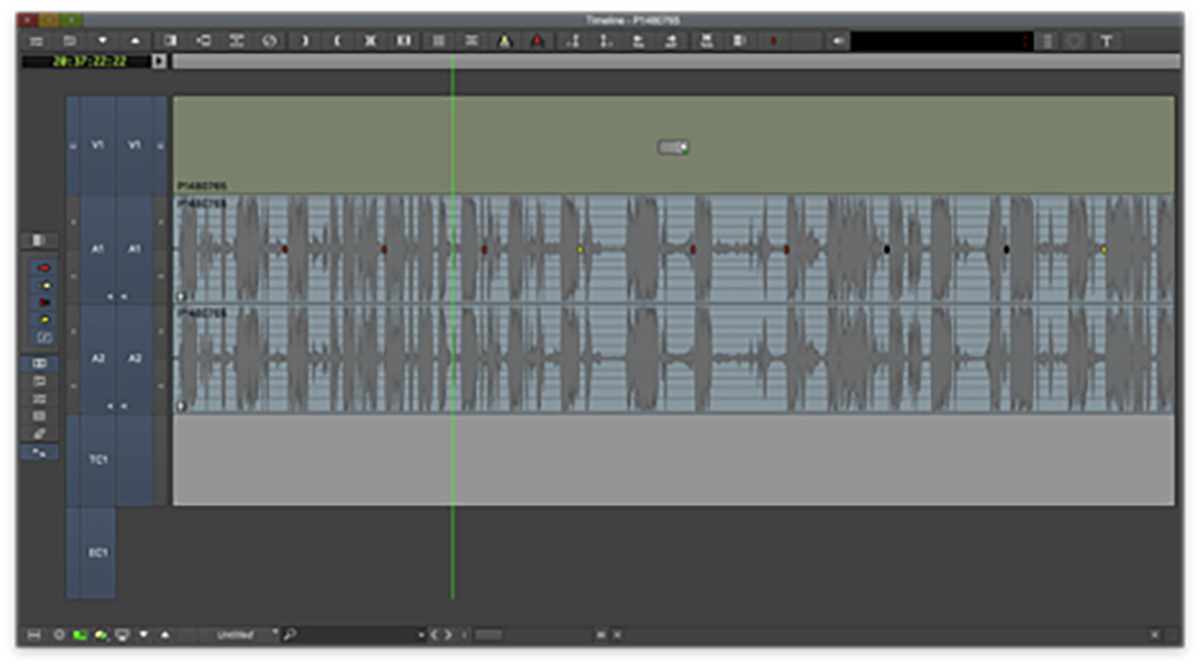Close the timeline window with red button

tap(28, 19)
